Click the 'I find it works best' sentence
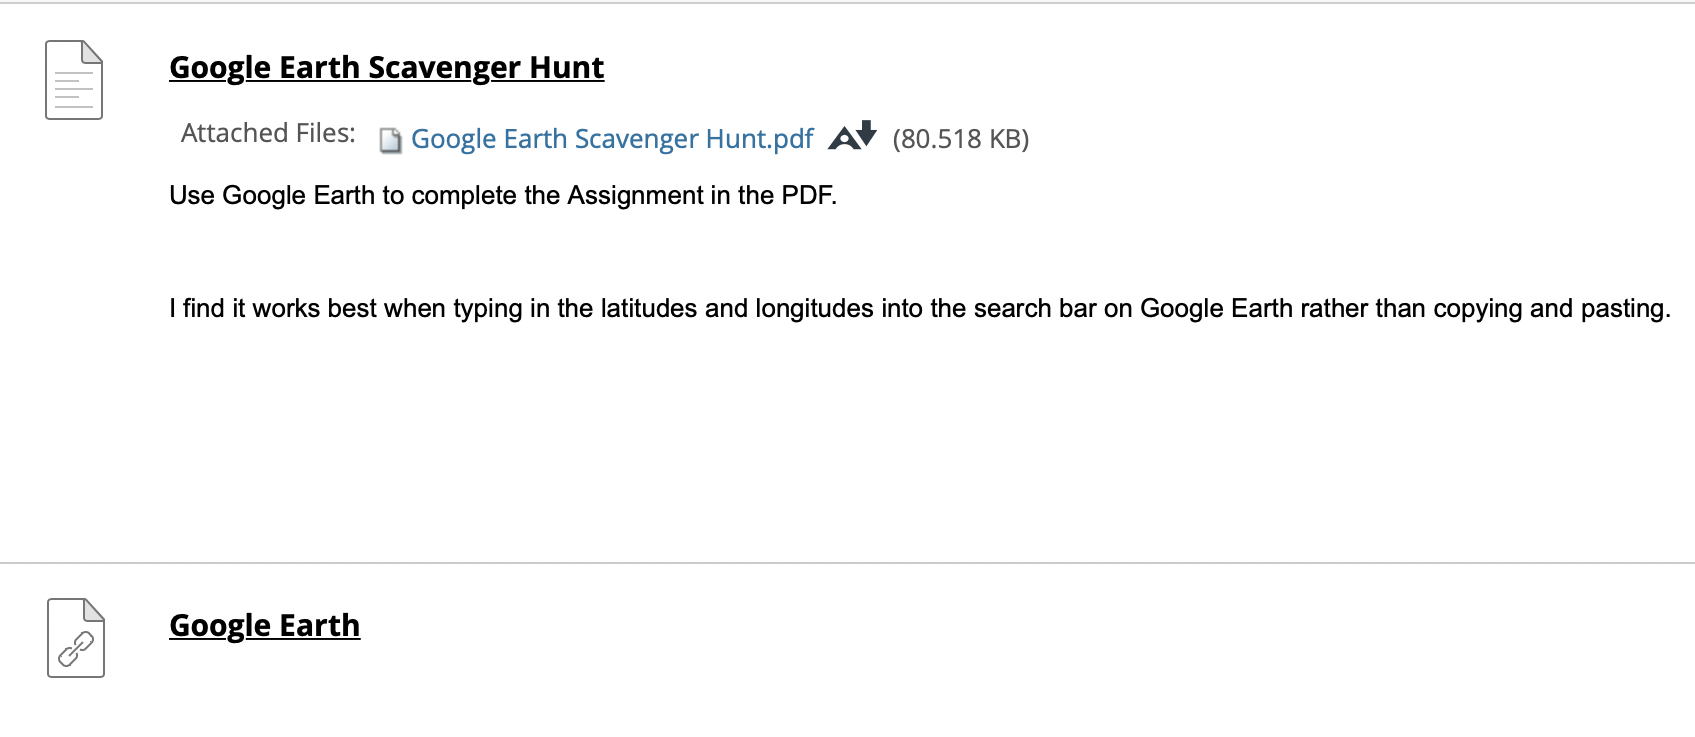This screenshot has width=1695, height=737. pyautogui.click(x=920, y=308)
